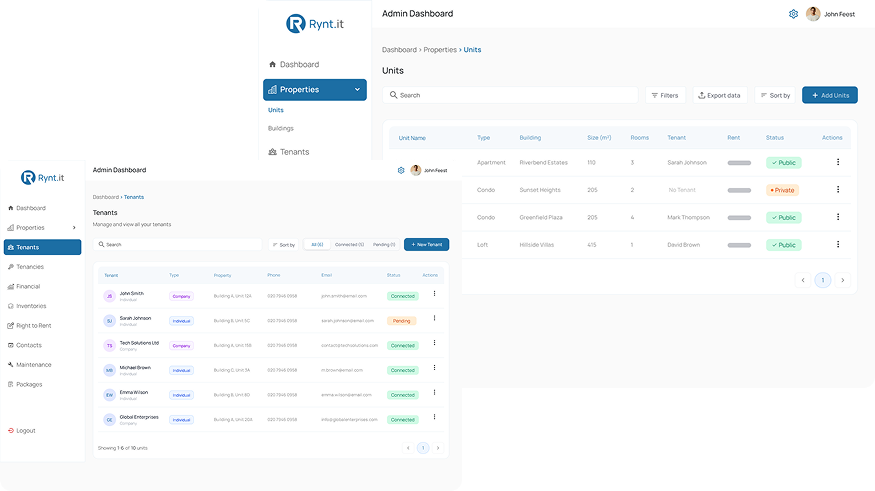875x491 pixels.
Task: Toggle Public status for Greenfield Plaza unit
Action: pyautogui.click(x=782, y=217)
